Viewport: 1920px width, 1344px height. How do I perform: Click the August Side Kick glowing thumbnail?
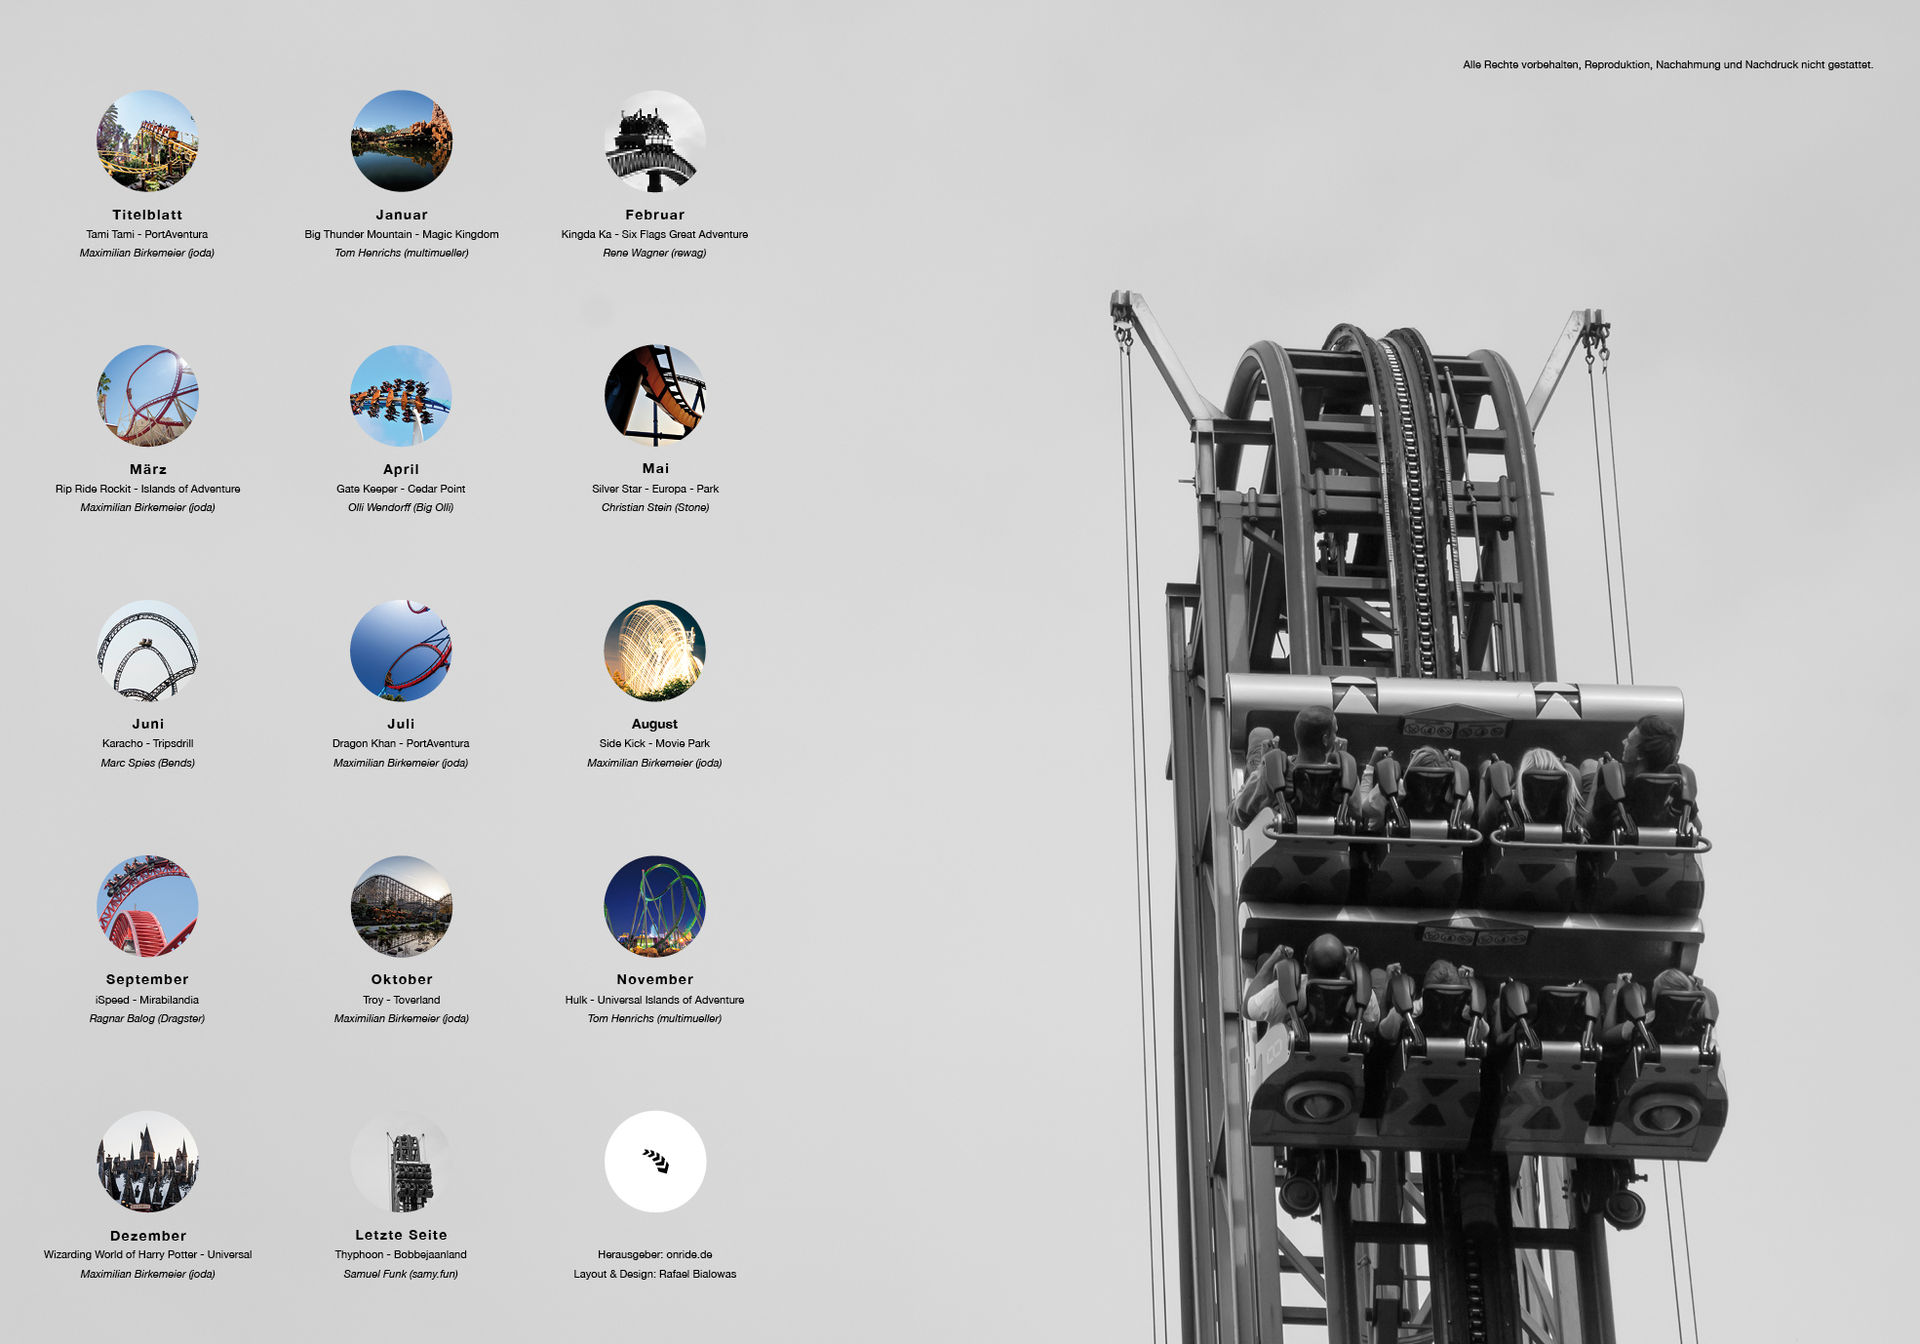[x=655, y=650]
